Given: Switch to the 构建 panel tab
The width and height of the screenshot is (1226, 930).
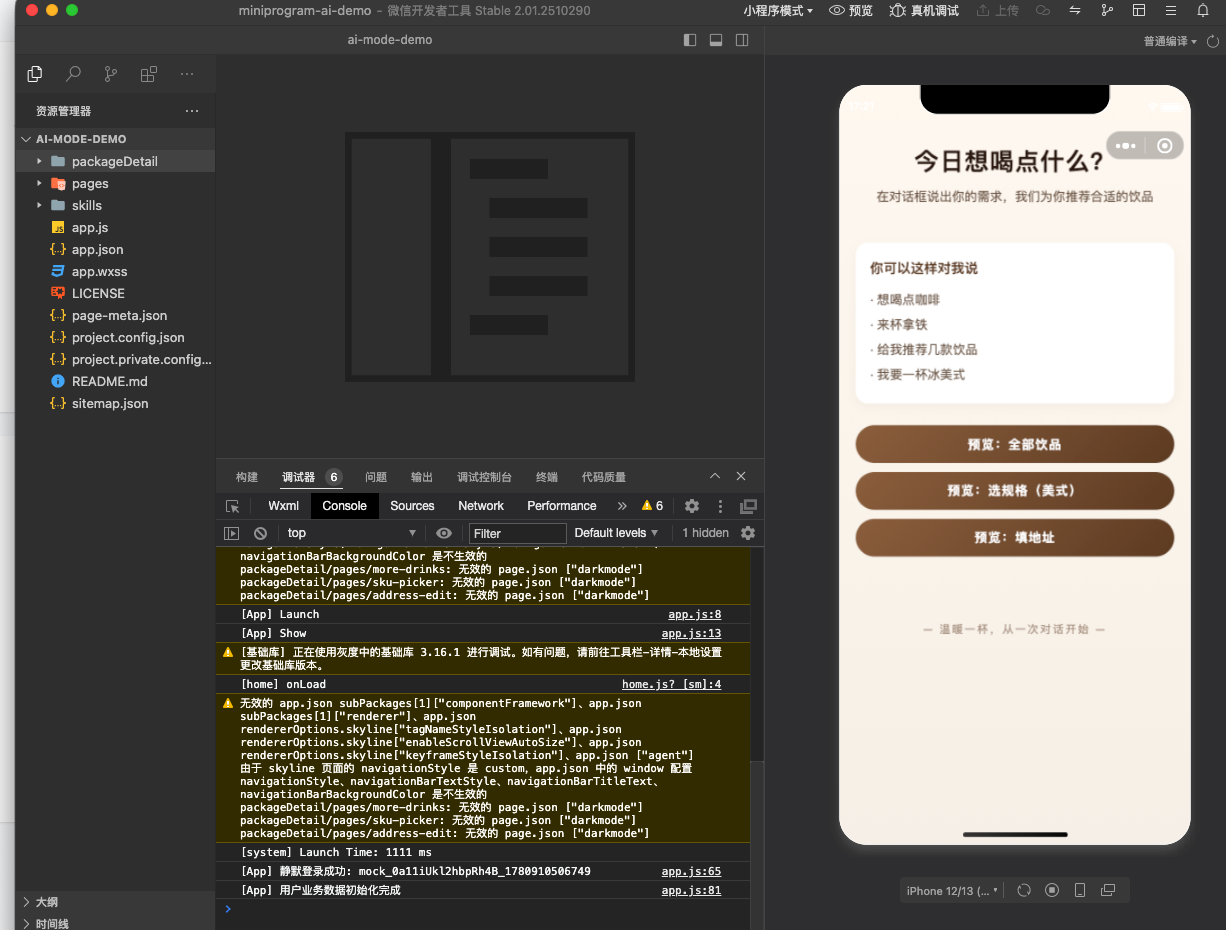Looking at the screenshot, I should pos(247,477).
